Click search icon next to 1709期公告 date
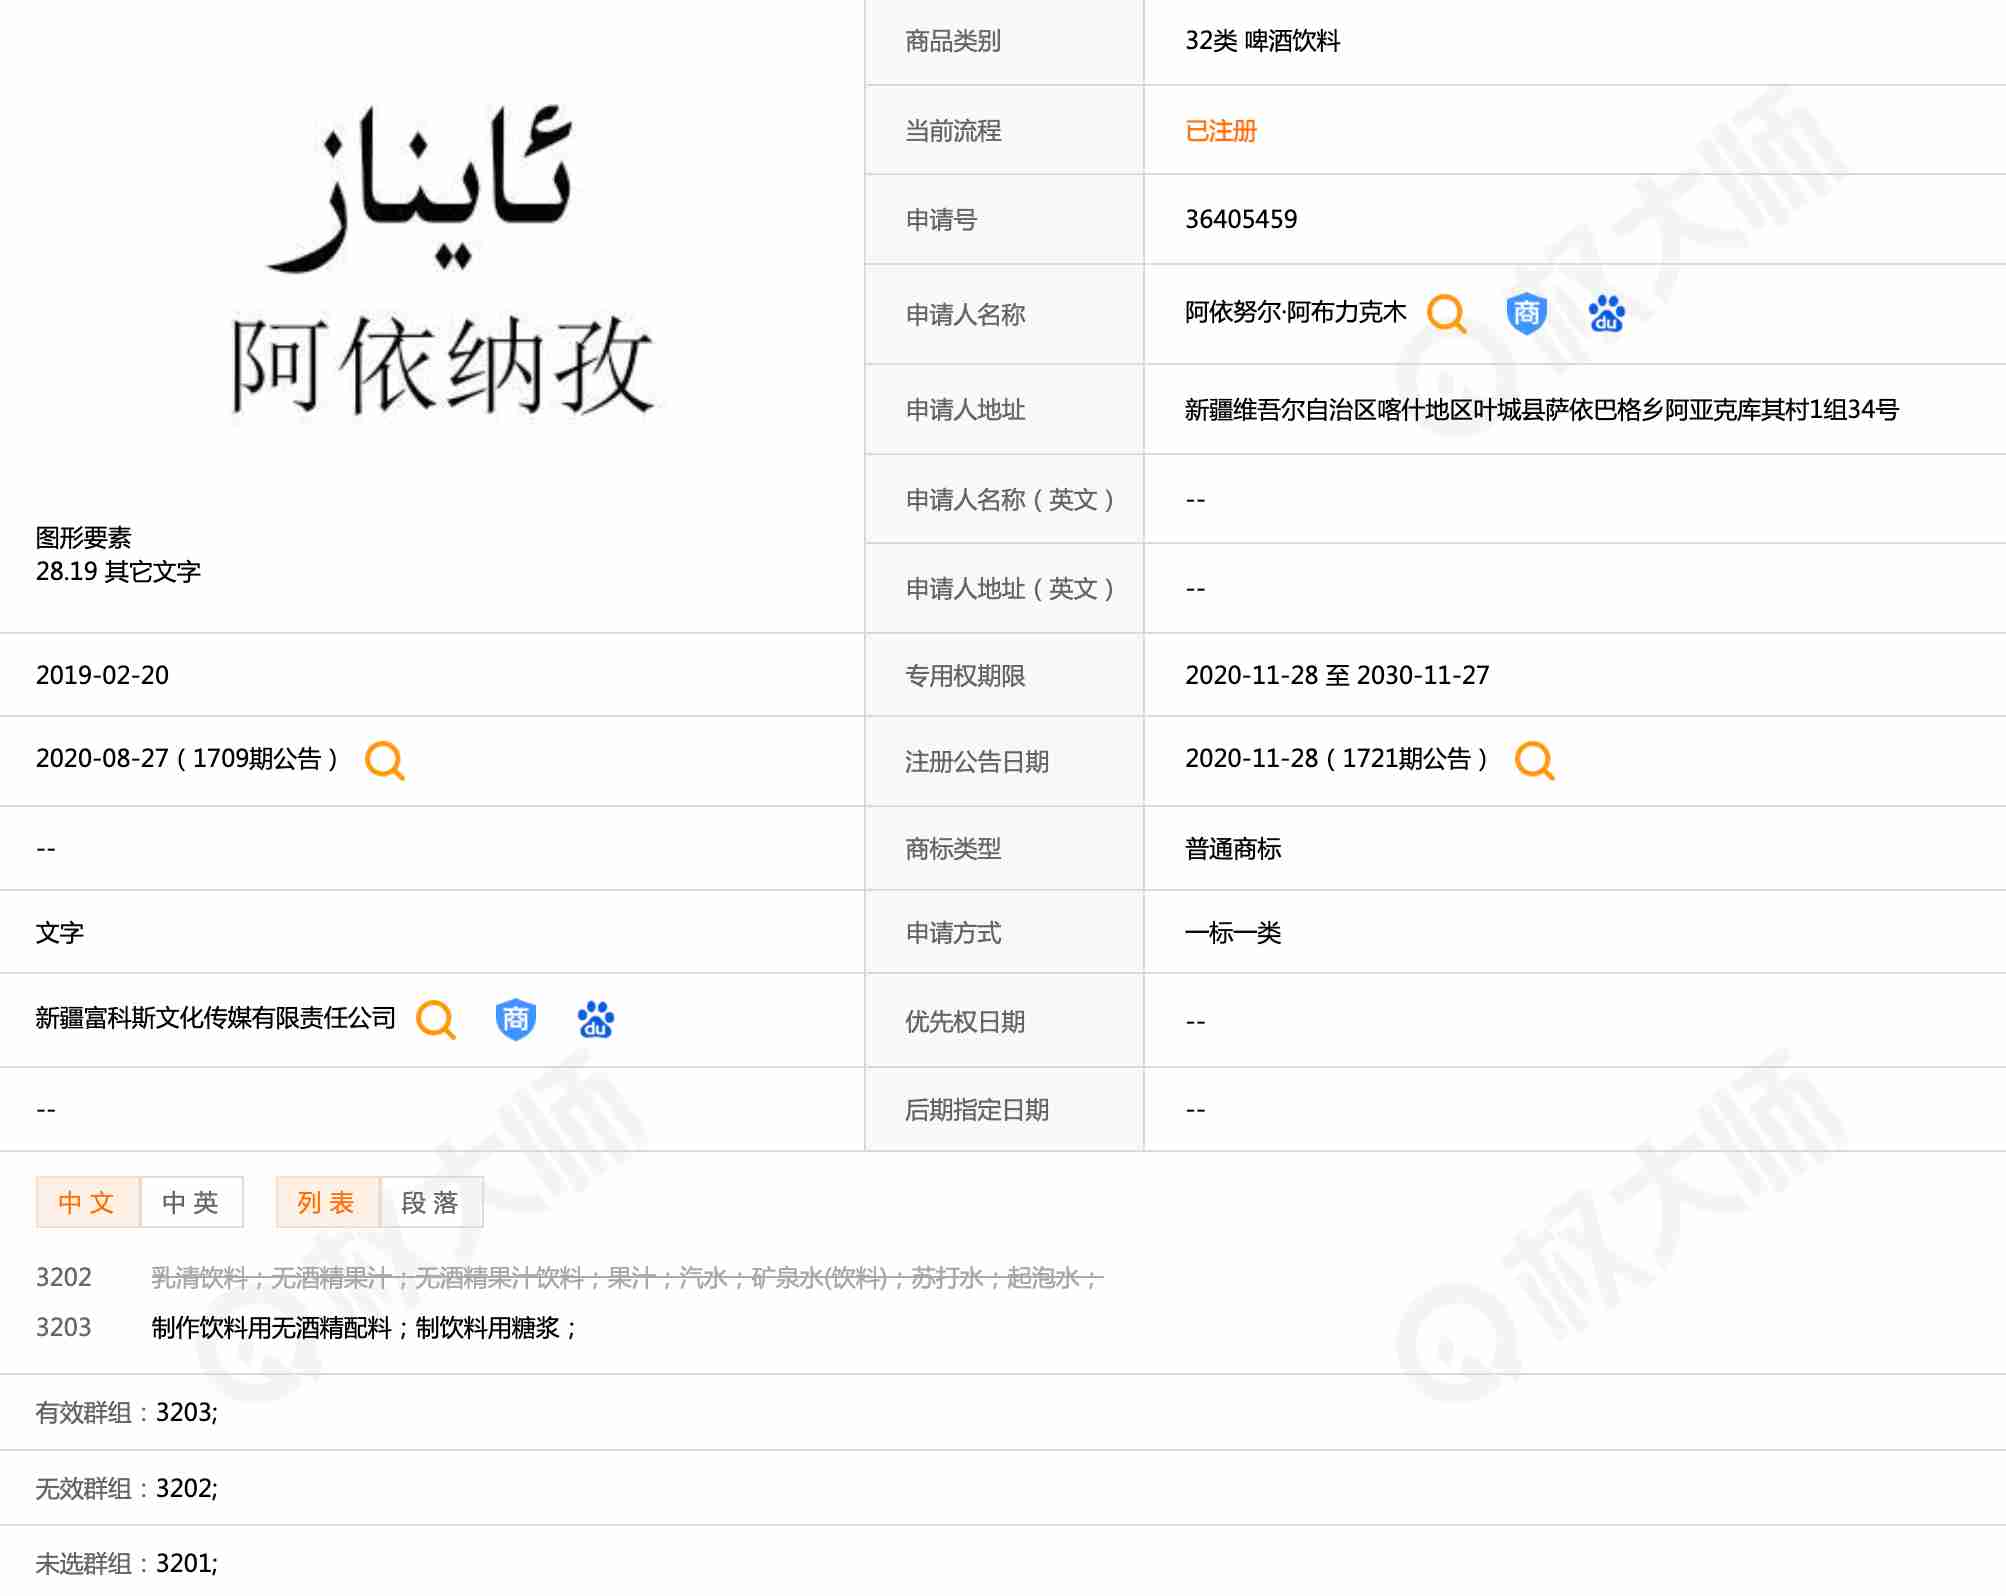This screenshot has height=1596, width=2006. click(385, 761)
